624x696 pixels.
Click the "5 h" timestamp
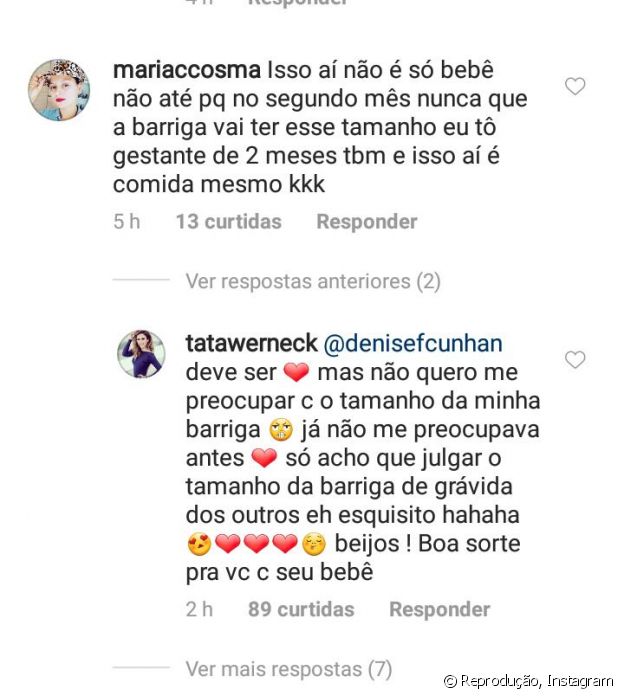point(125,222)
